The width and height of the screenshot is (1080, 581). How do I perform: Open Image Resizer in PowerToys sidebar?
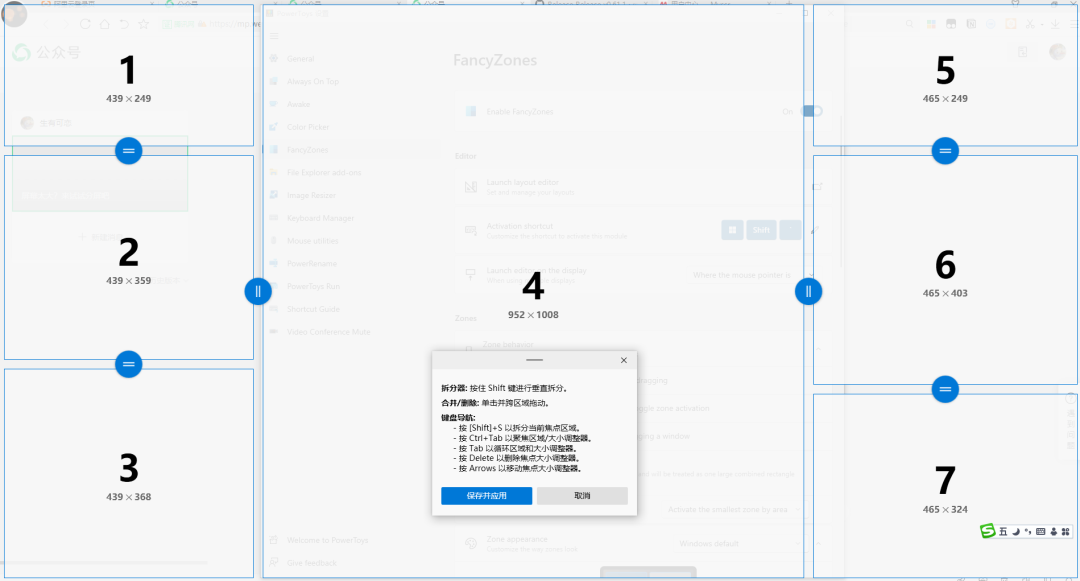pos(311,196)
